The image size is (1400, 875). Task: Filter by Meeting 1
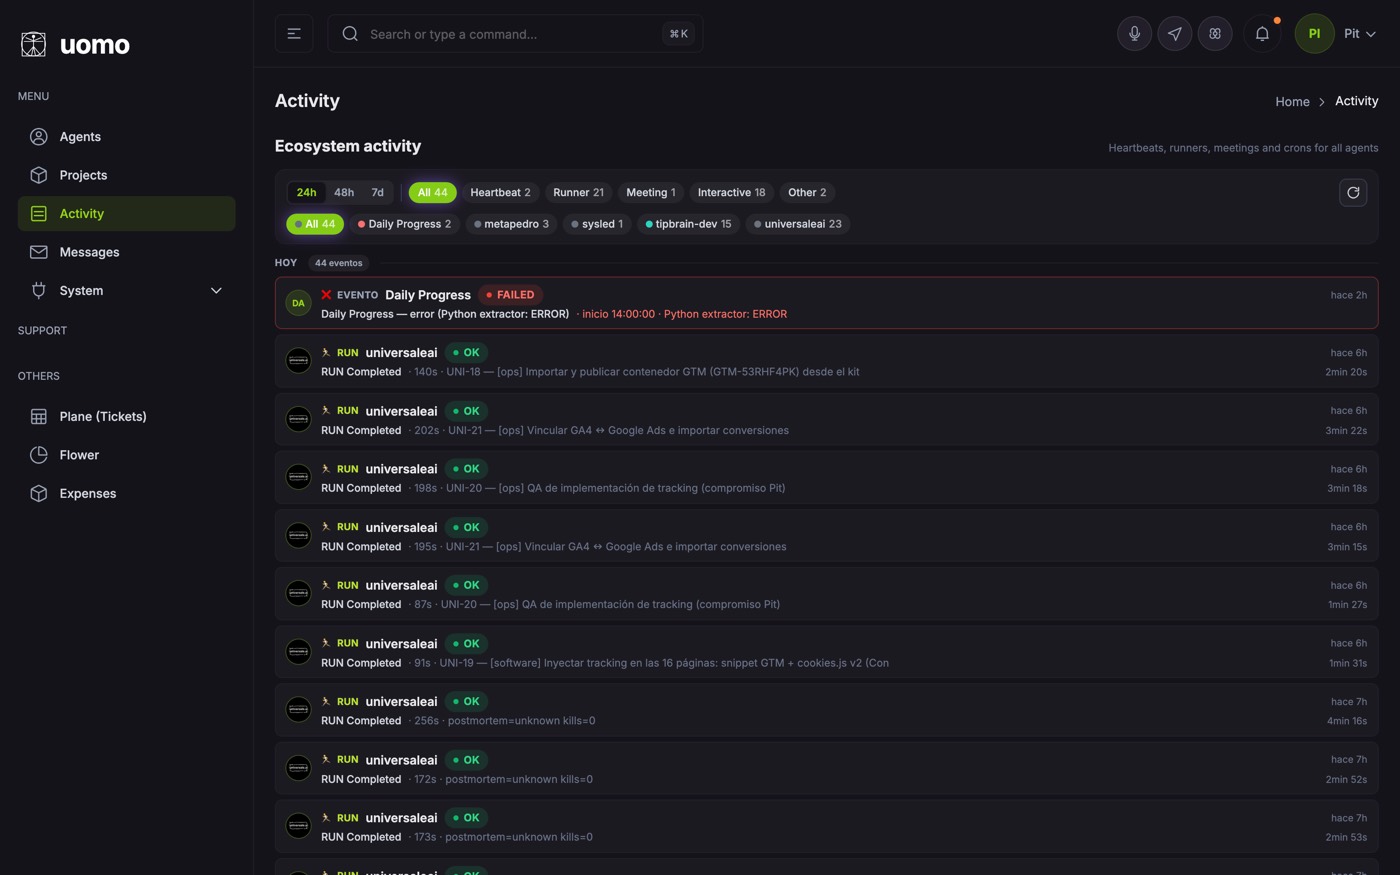pos(650,193)
